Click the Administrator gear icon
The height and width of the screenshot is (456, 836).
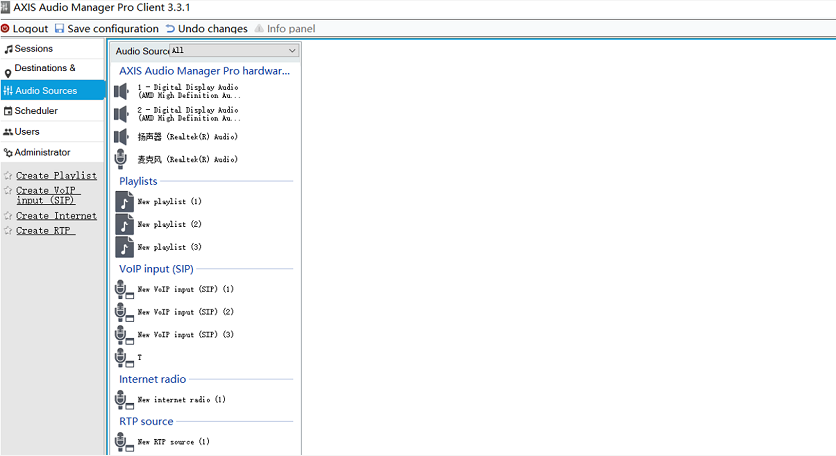(x=8, y=153)
